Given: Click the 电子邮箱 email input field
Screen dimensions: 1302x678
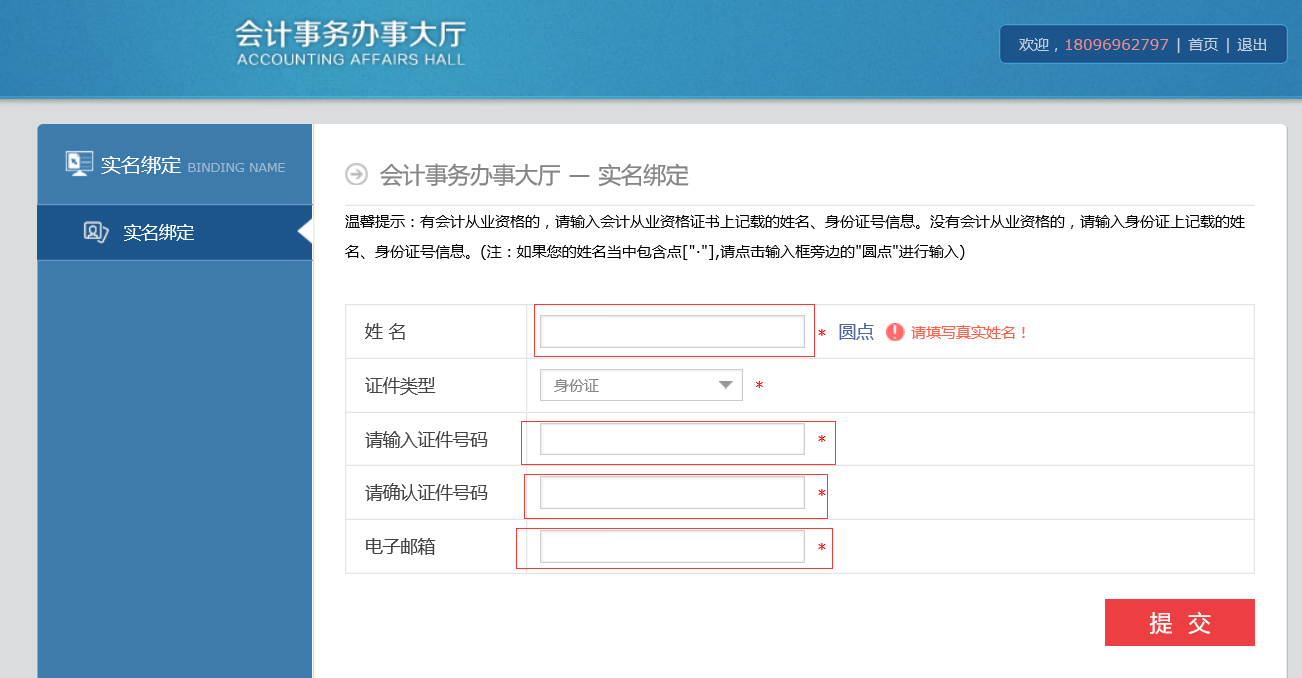Looking at the screenshot, I should (672, 546).
